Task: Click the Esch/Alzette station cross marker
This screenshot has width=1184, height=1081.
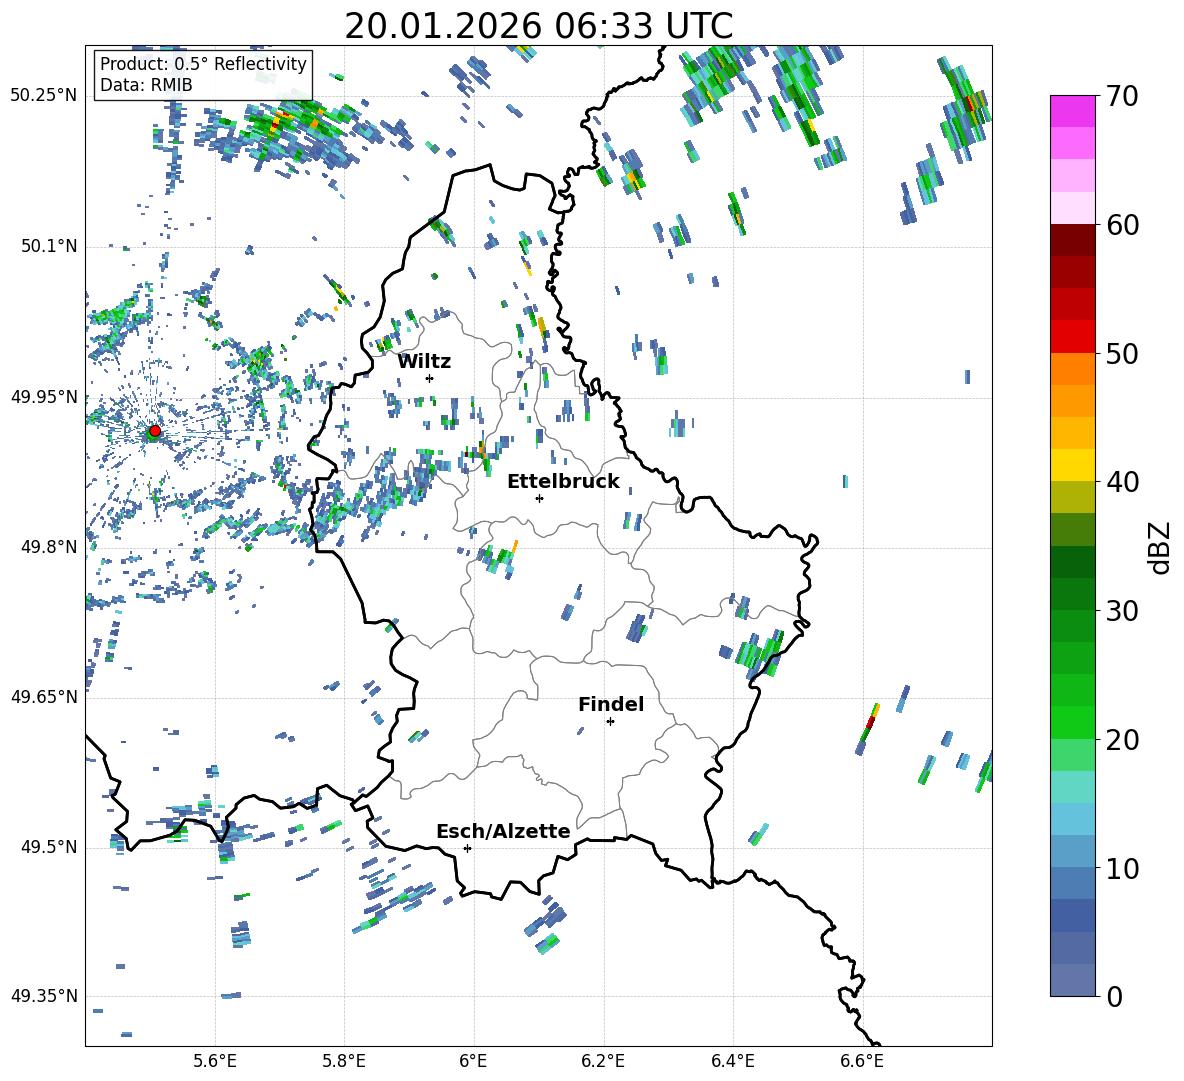Action: (467, 848)
